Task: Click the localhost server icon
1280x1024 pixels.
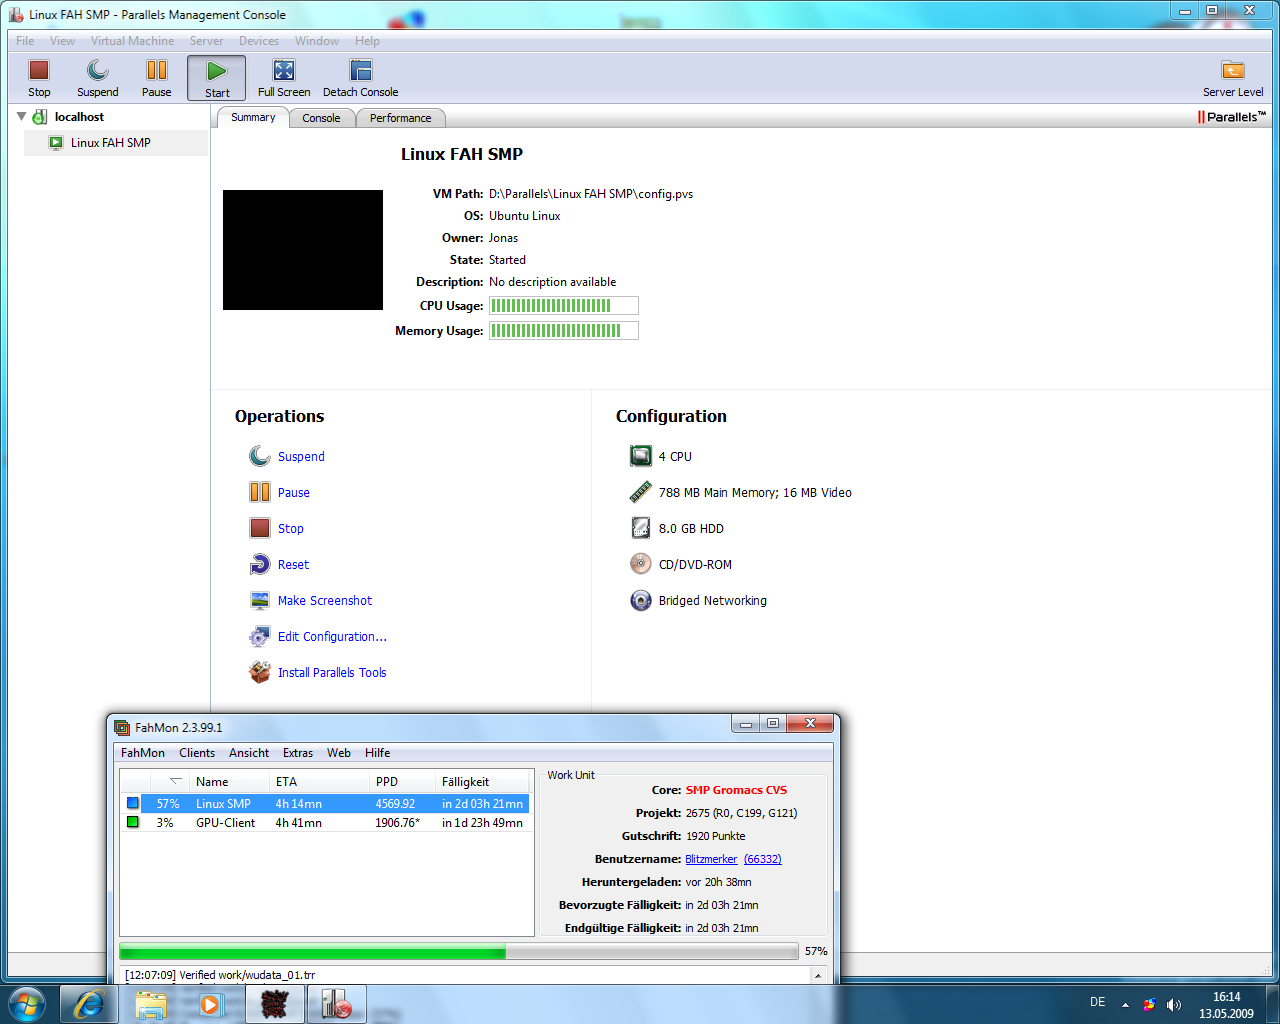Action: coord(40,117)
